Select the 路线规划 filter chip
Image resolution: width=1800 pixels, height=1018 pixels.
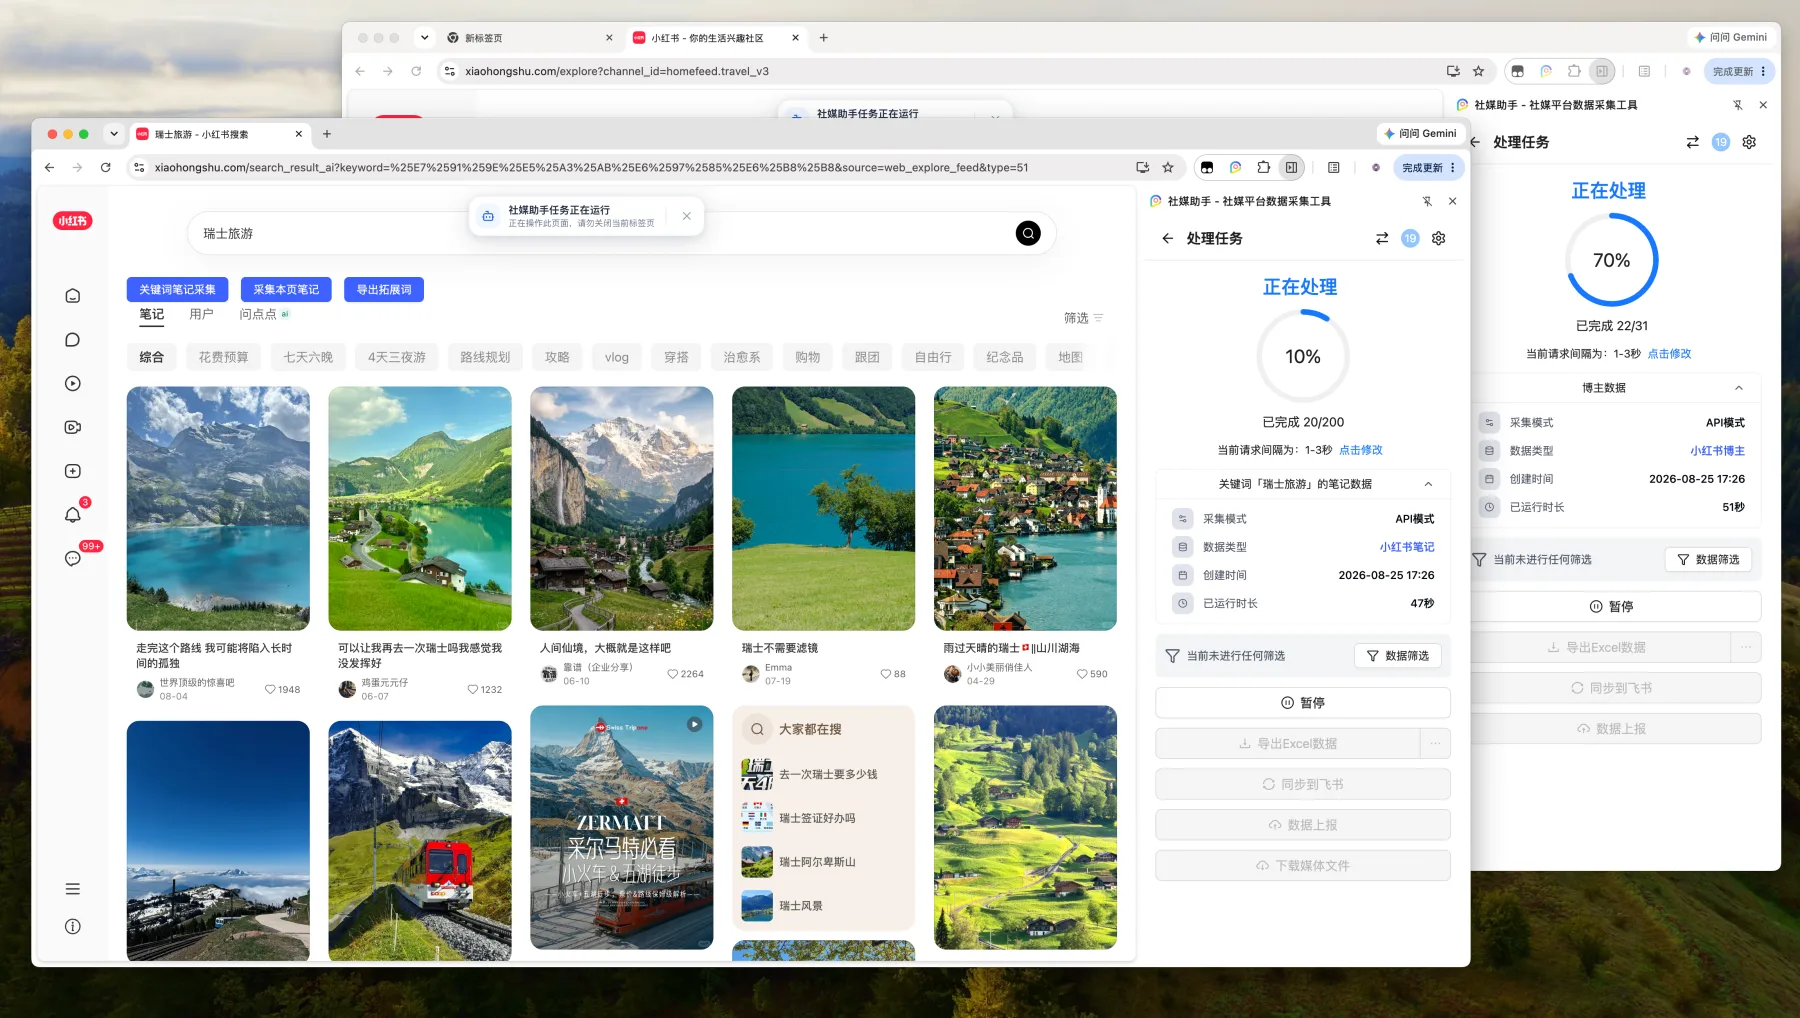[485, 357]
